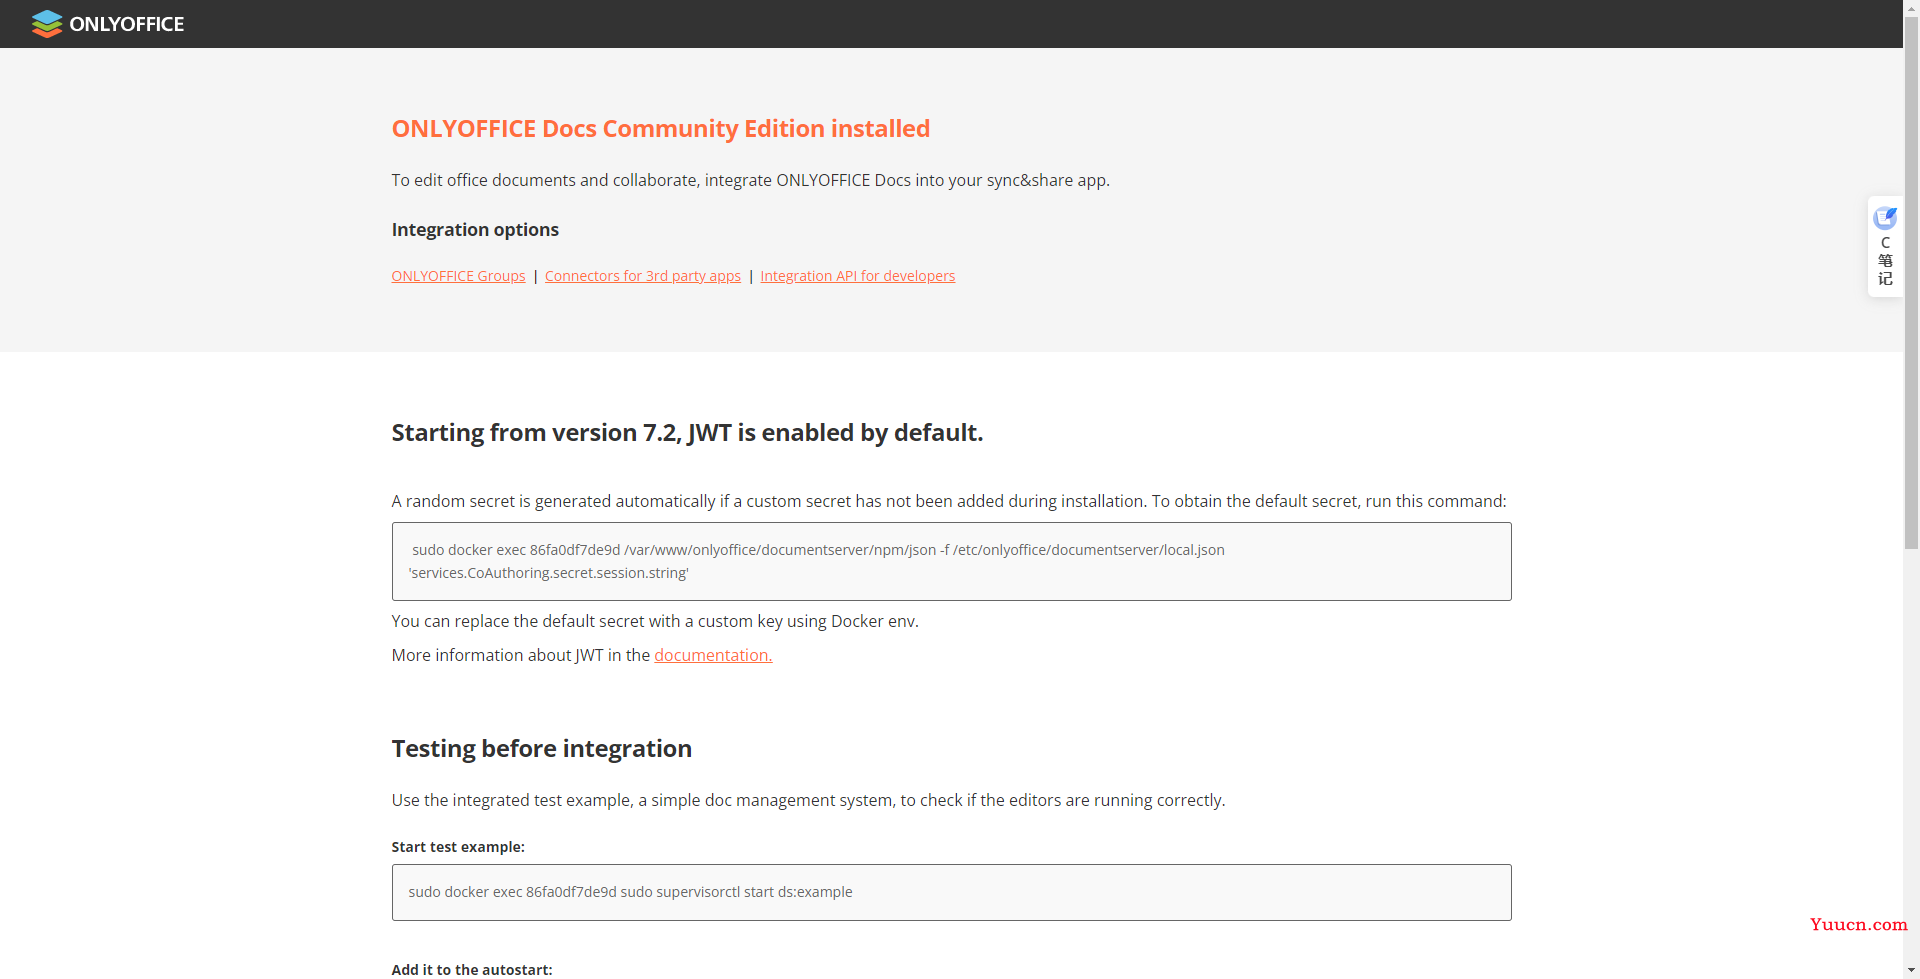Open Integration API for developers link
1920x979 pixels.
pos(857,276)
